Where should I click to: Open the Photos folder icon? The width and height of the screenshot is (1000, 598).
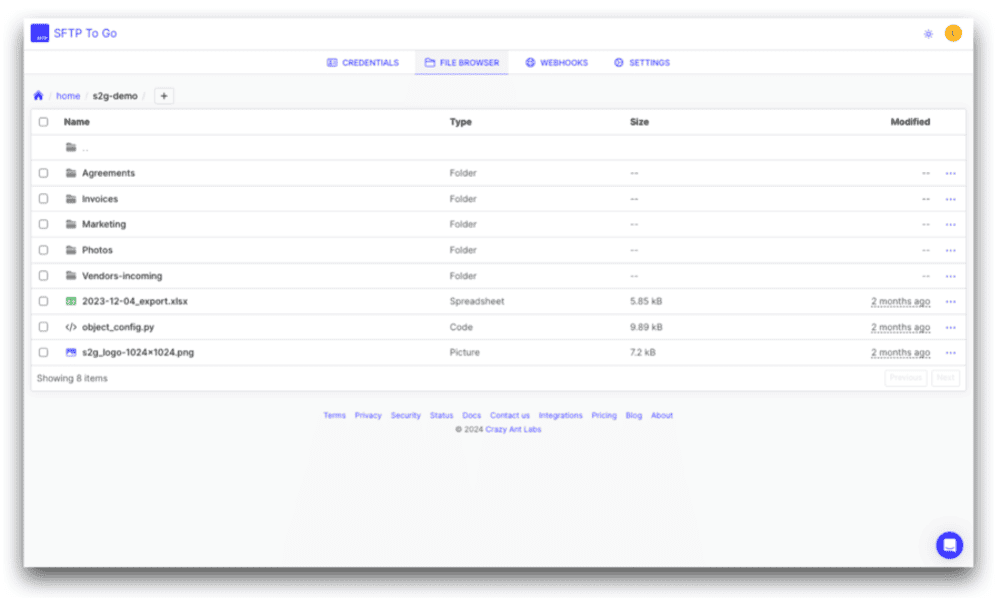pyautogui.click(x=71, y=250)
